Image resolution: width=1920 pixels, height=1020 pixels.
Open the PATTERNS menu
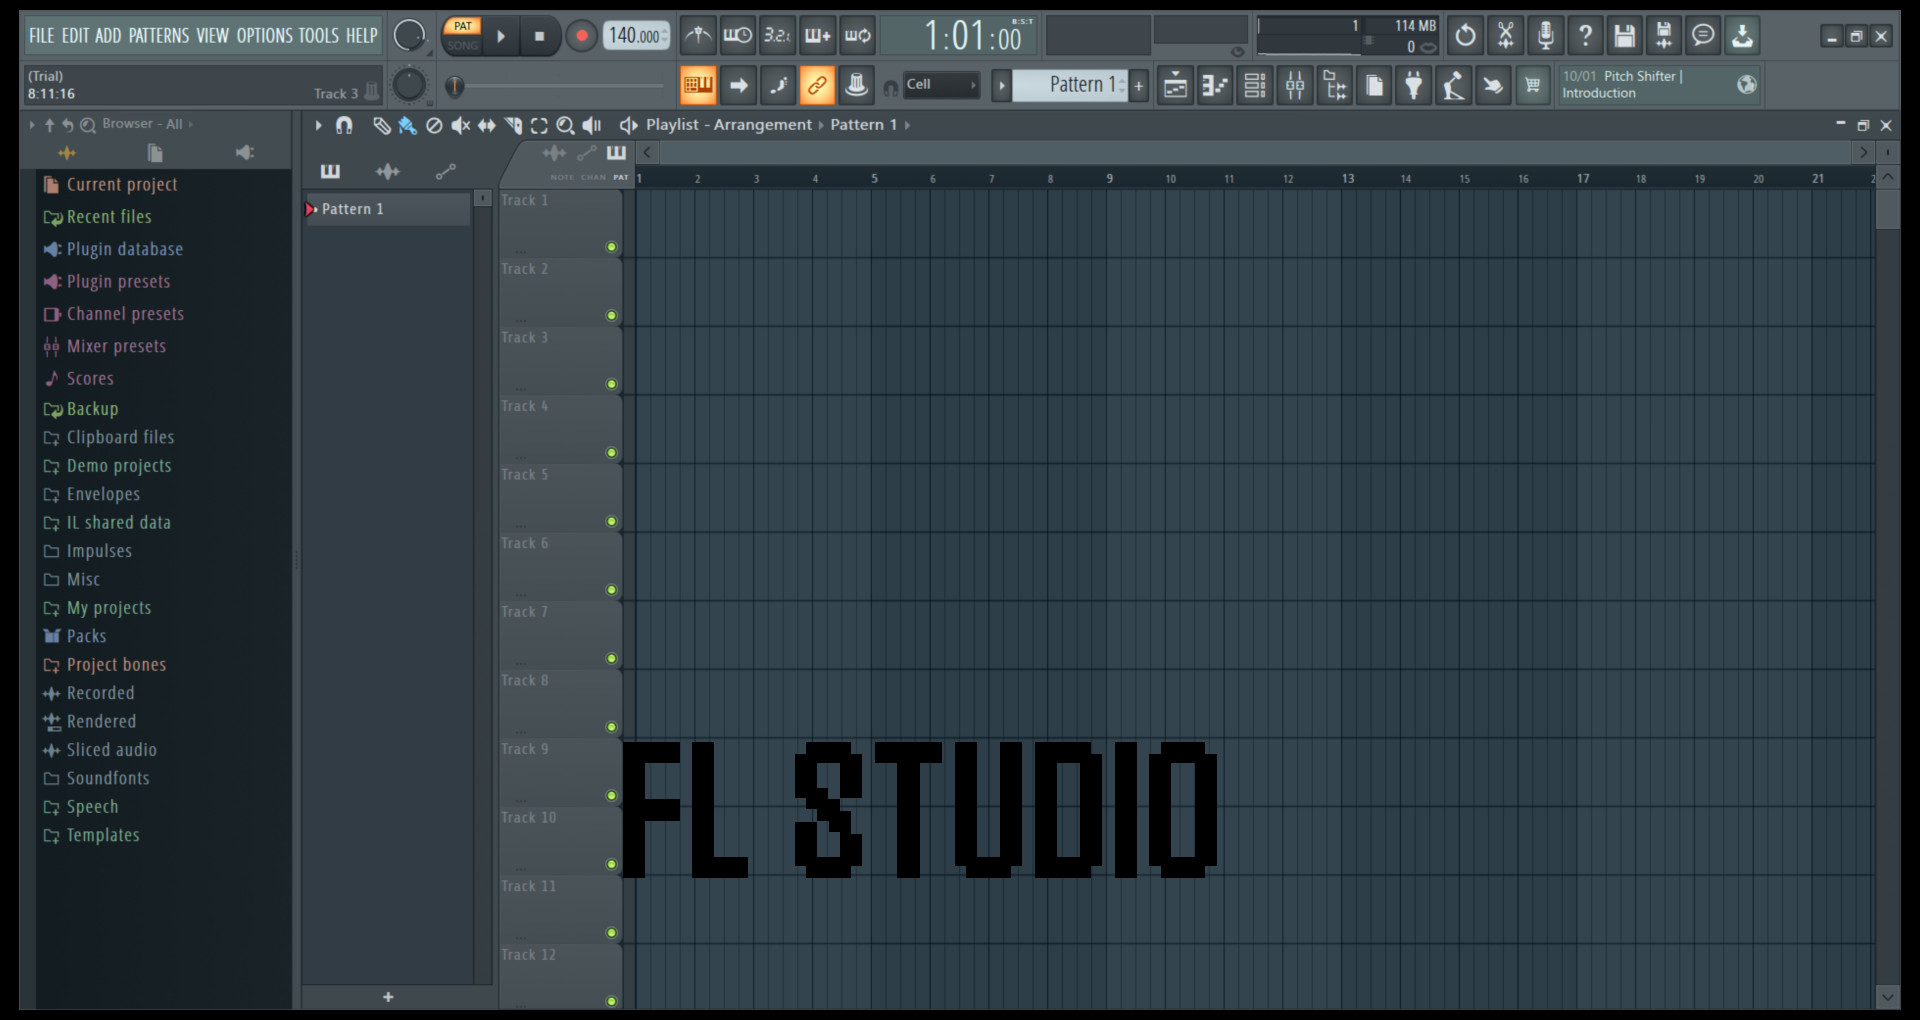tap(159, 35)
